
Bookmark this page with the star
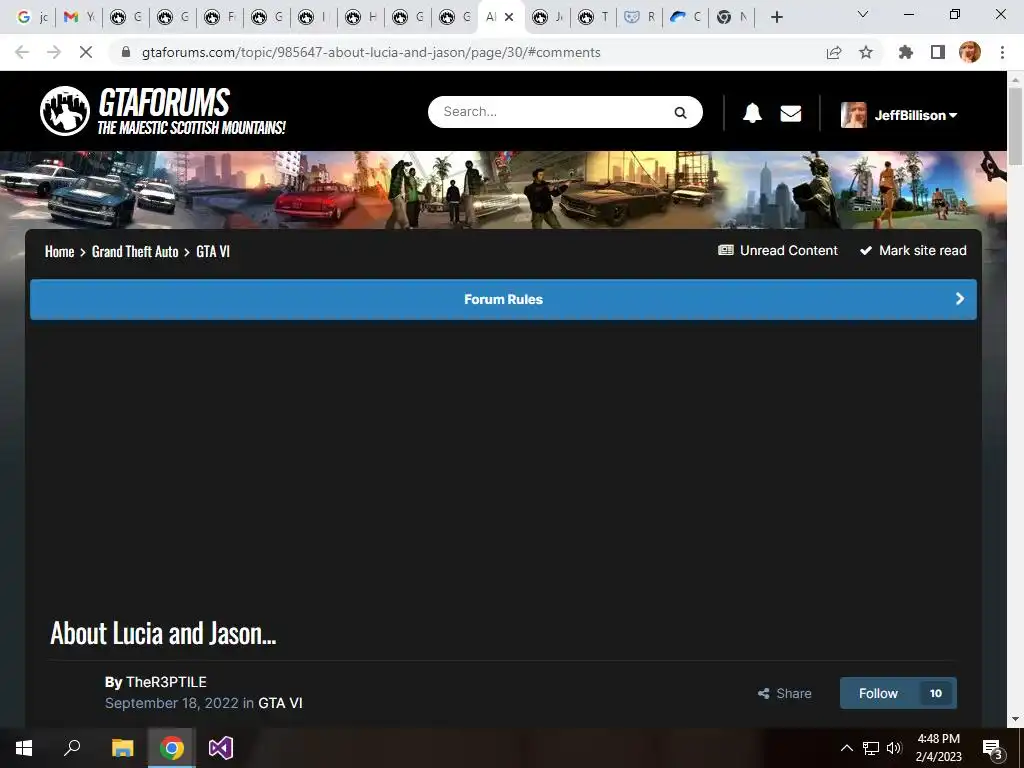pyautogui.click(x=865, y=52)
